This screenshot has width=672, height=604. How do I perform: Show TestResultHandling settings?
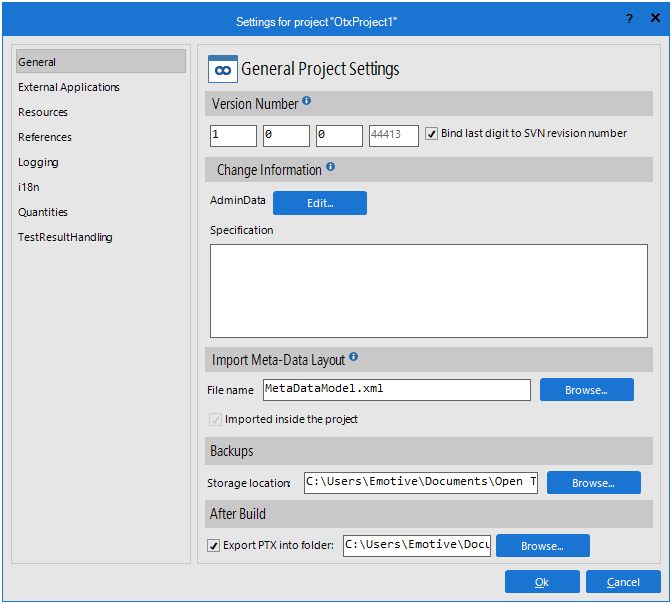coord(65,237)
